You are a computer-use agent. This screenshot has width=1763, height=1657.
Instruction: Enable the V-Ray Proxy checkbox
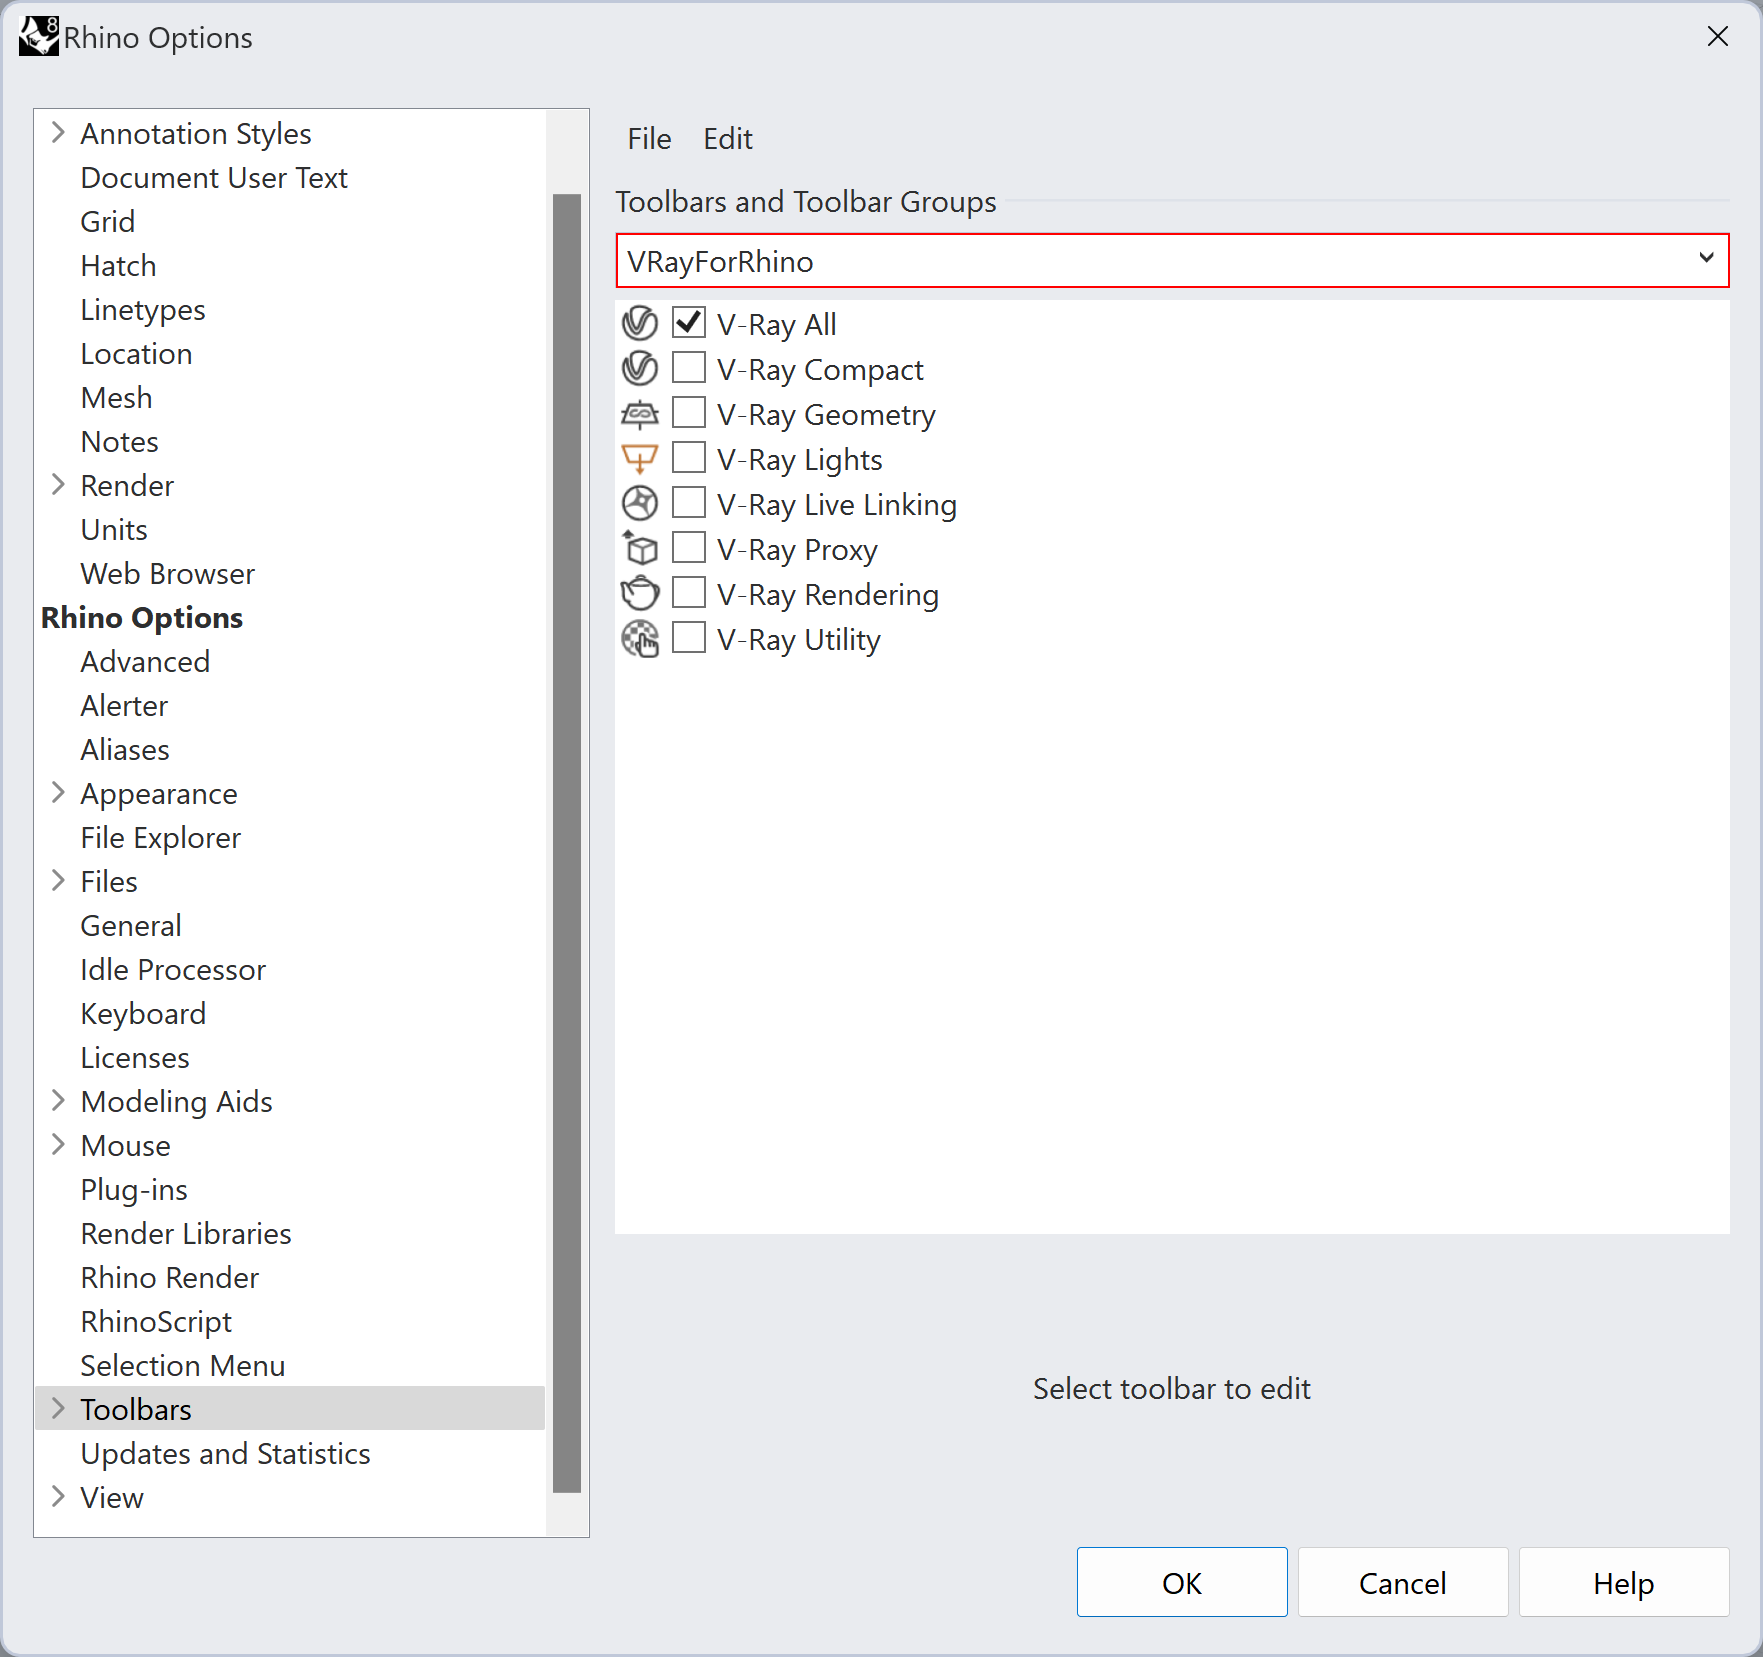point(689,548)
